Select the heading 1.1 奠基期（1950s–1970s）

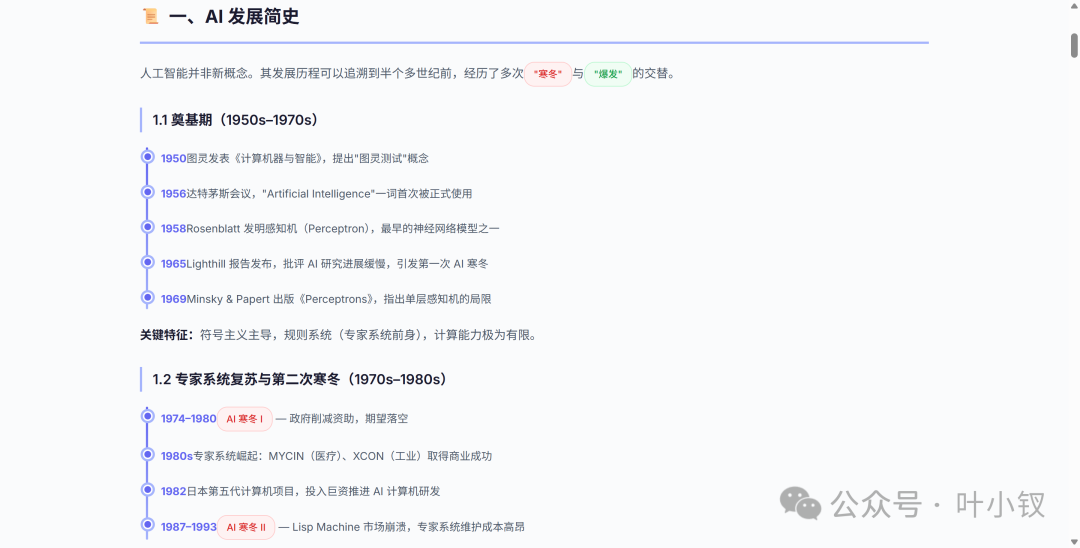coord(236,120)
